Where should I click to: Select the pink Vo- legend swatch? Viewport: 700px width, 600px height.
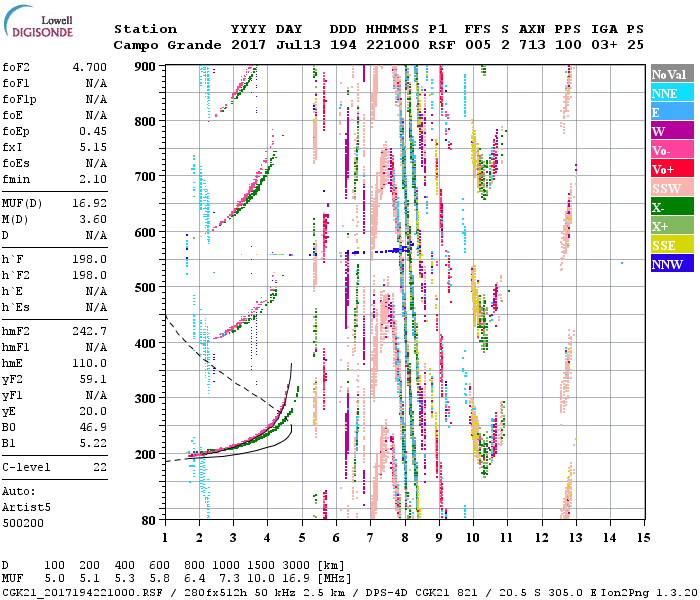click(x=671, y=150)
